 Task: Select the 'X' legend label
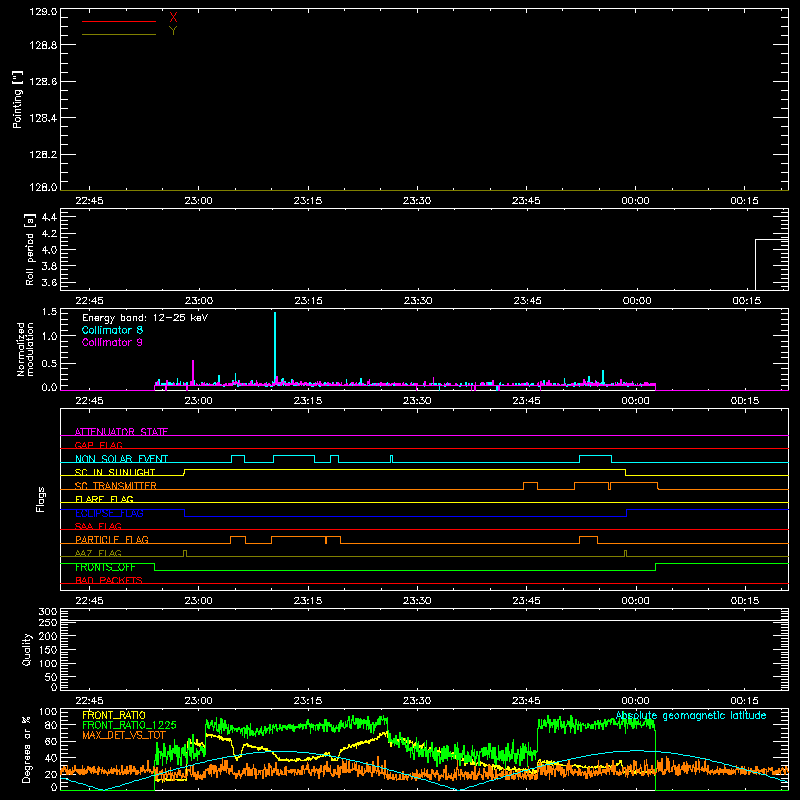(173, 18)
